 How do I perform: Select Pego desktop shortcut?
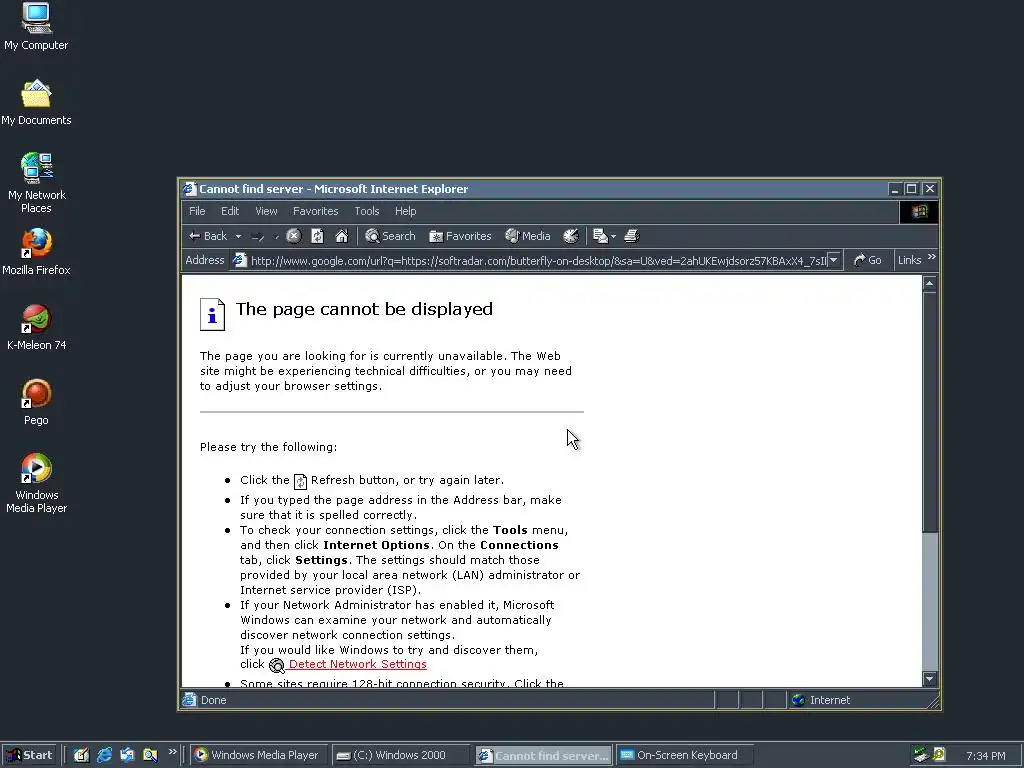pyautogui.click(x=36, y=403)
